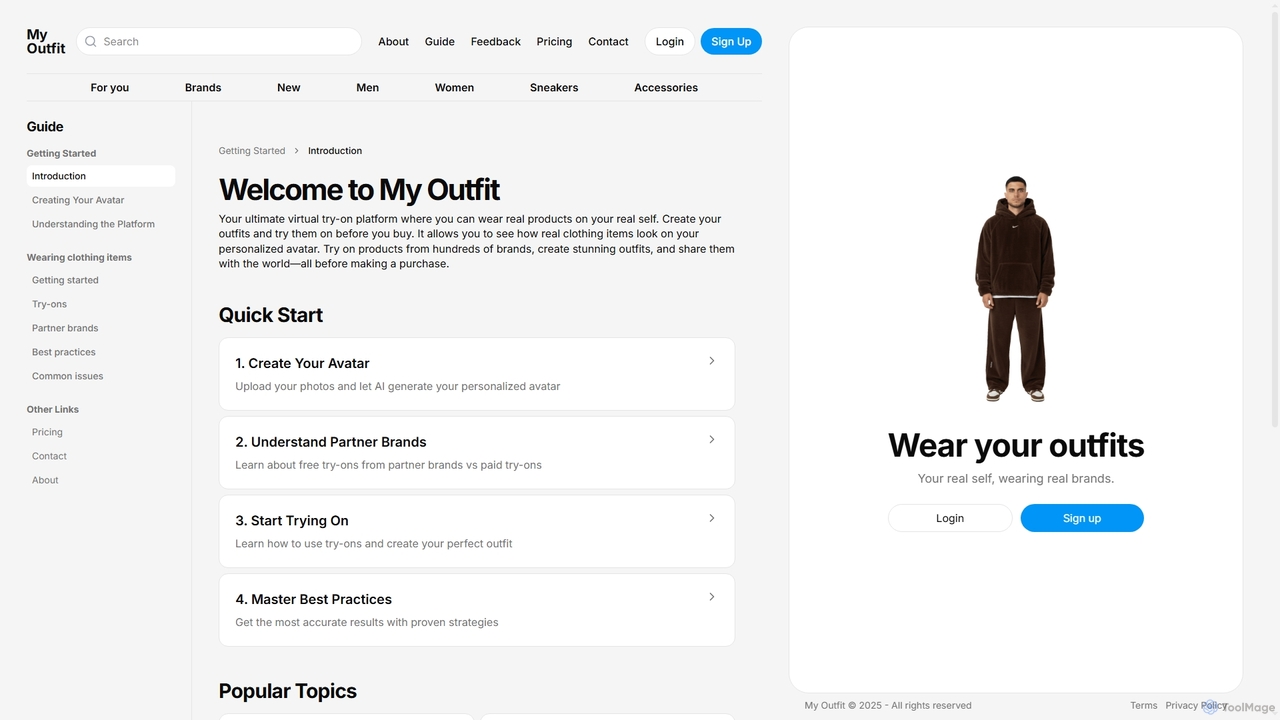Click the header Sign Up button
Screen dimensions: 1280x720
(731, 41)
